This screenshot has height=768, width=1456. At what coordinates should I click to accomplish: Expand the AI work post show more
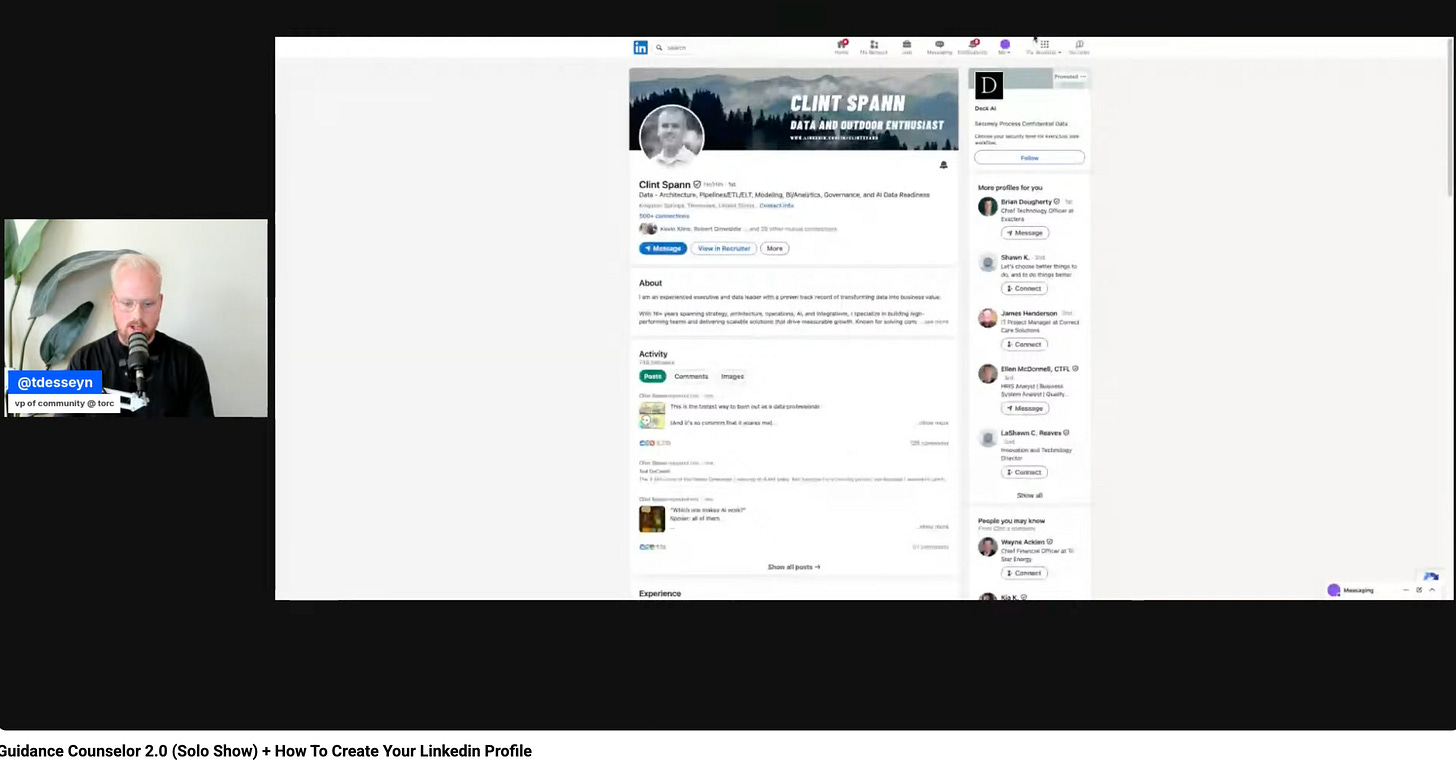click(933, 526)
